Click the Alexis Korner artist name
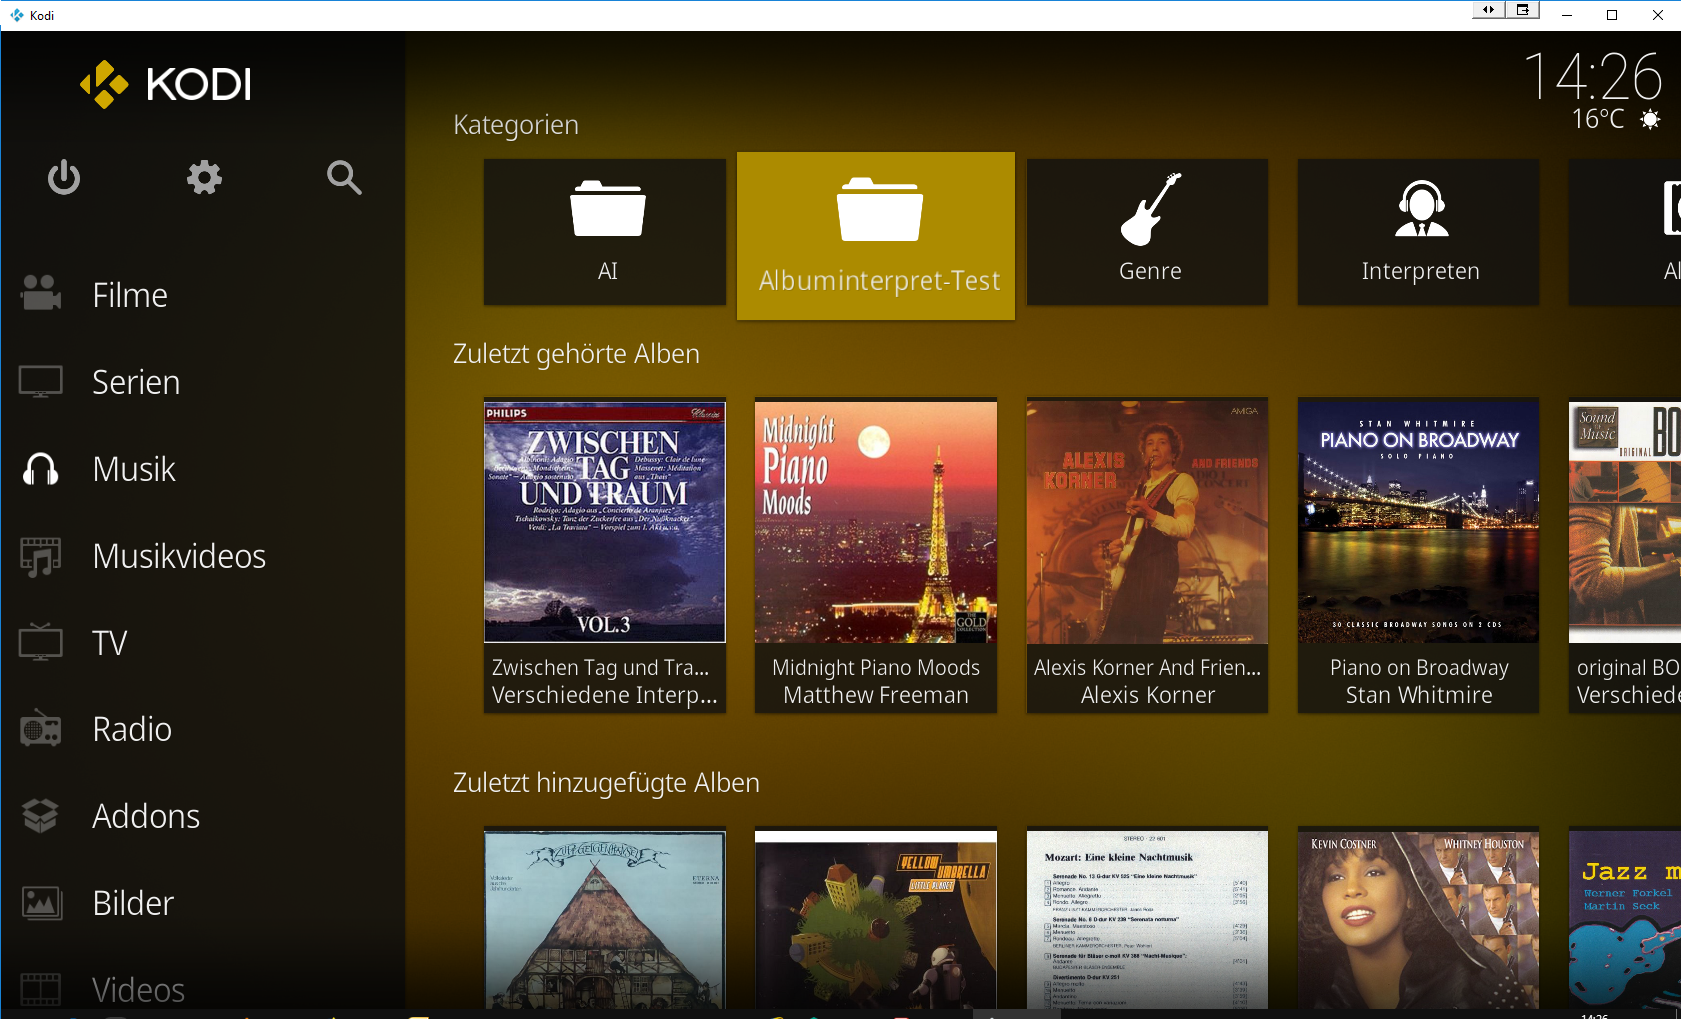Image resolution: width=1681 pixels, height=1019 pixels. (x=1148, y=695)
